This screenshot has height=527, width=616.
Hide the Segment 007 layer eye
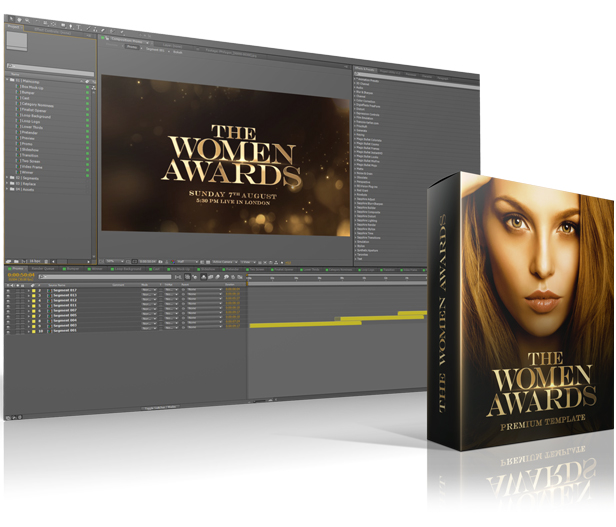8,310
